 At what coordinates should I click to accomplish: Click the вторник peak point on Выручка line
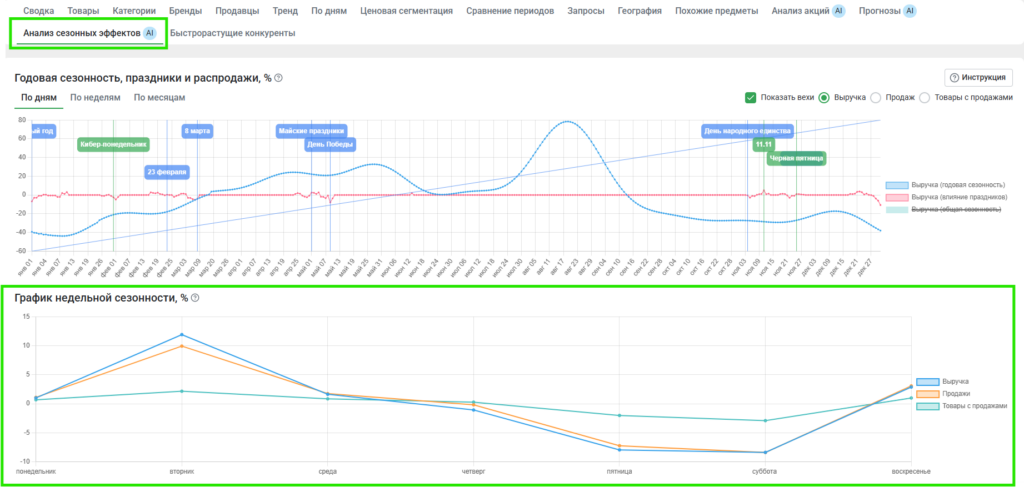click(181, 334)
